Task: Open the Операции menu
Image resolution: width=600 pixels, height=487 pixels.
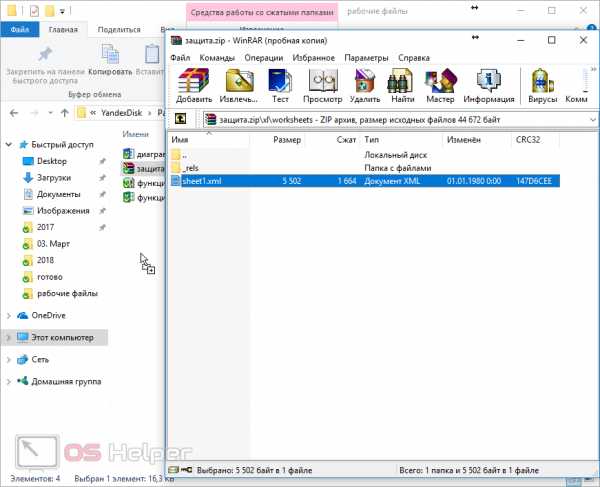Action: tap(264, 58)
